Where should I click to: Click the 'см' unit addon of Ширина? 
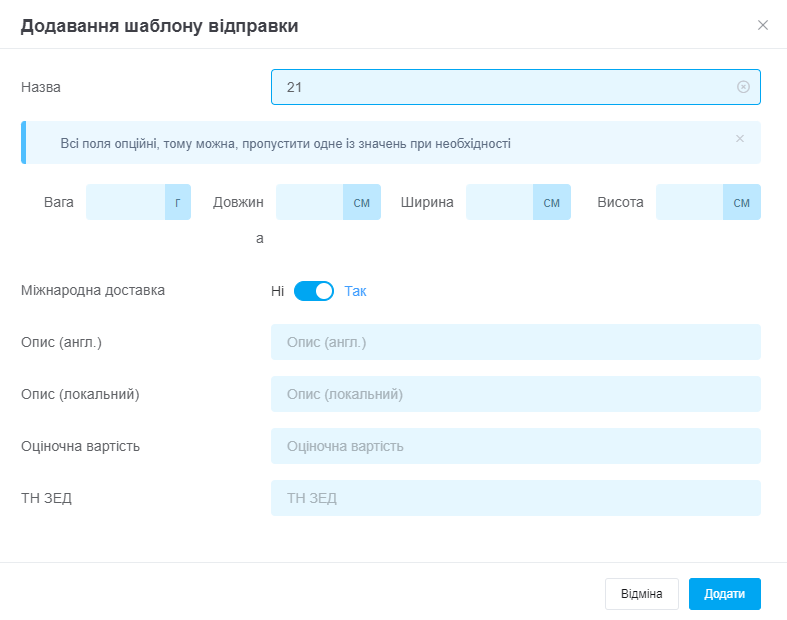coord(552,202)
